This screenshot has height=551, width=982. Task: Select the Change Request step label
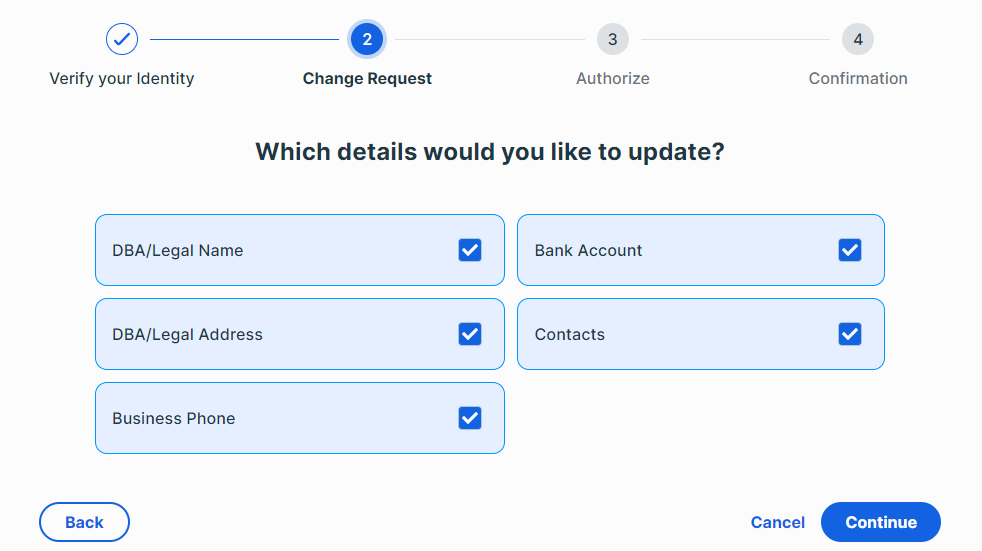click(x=367, y=79)
